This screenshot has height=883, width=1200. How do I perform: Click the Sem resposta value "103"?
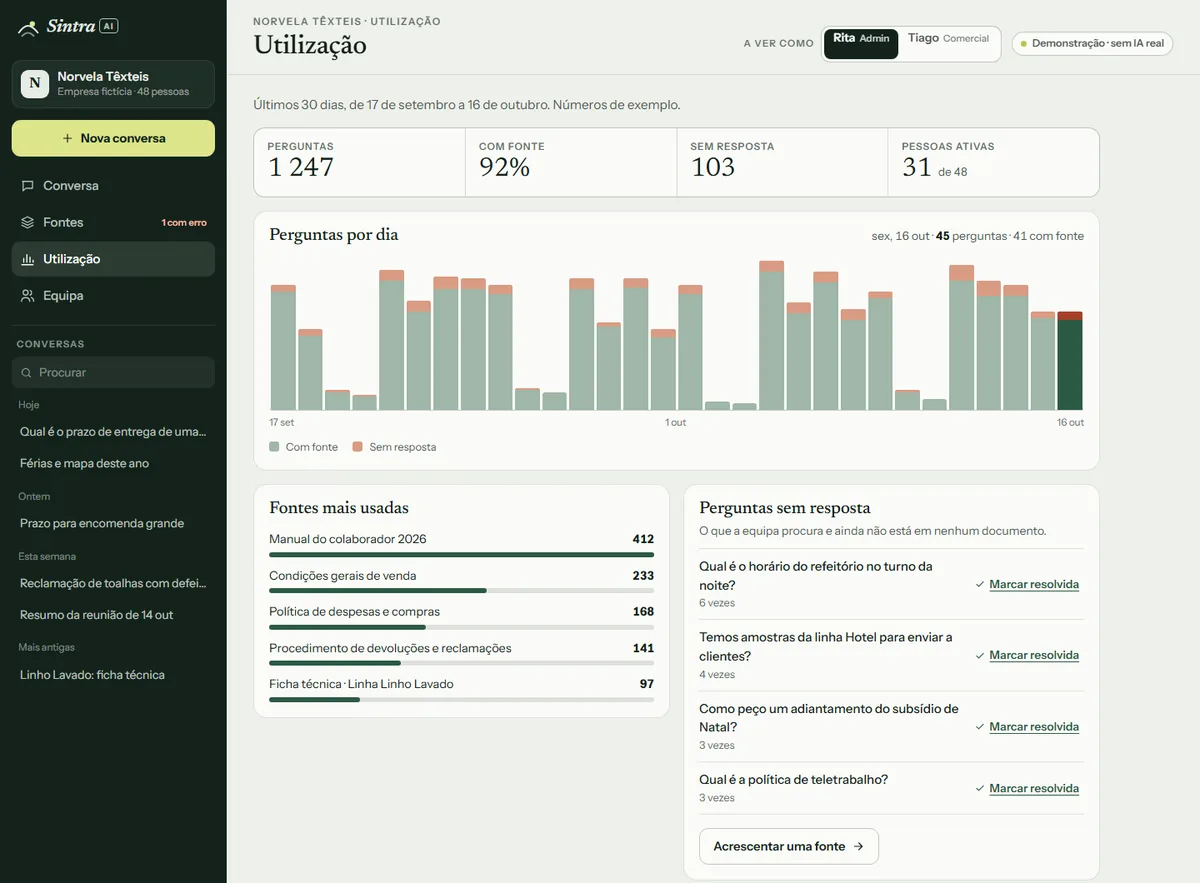(x=713, y=168)
